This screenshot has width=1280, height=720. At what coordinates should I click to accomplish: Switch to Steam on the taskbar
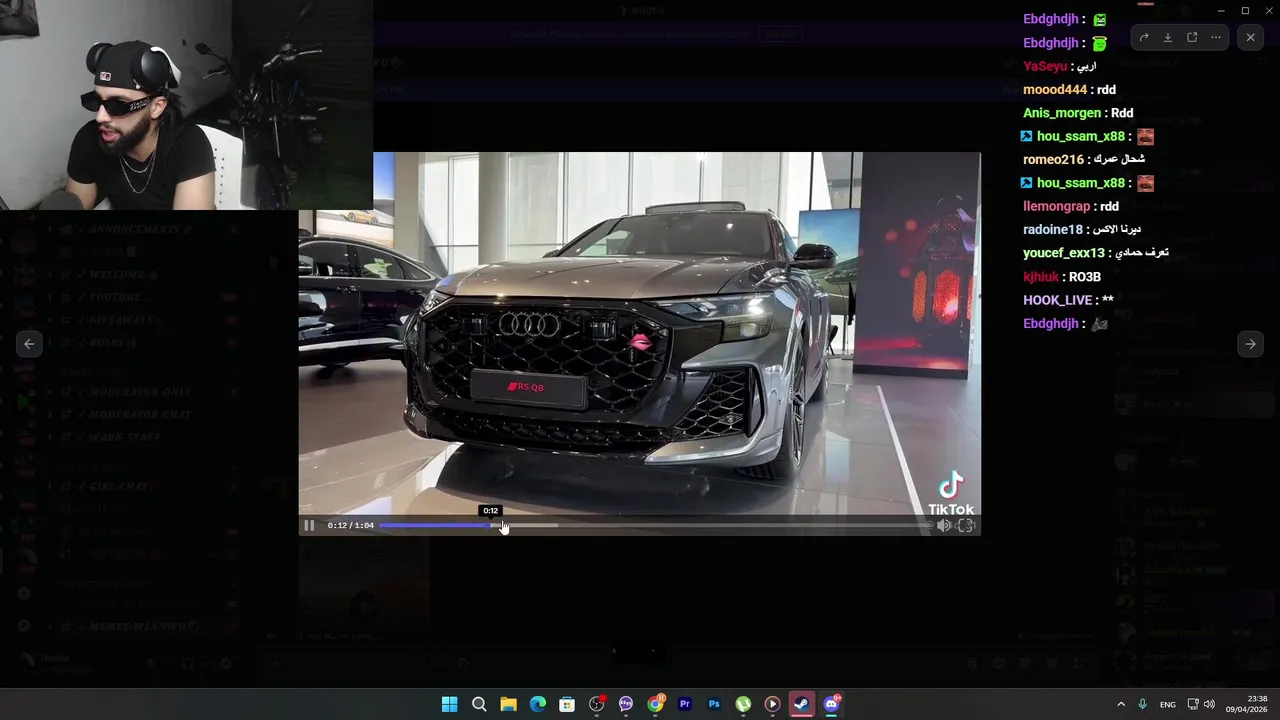tap(802, 704)
